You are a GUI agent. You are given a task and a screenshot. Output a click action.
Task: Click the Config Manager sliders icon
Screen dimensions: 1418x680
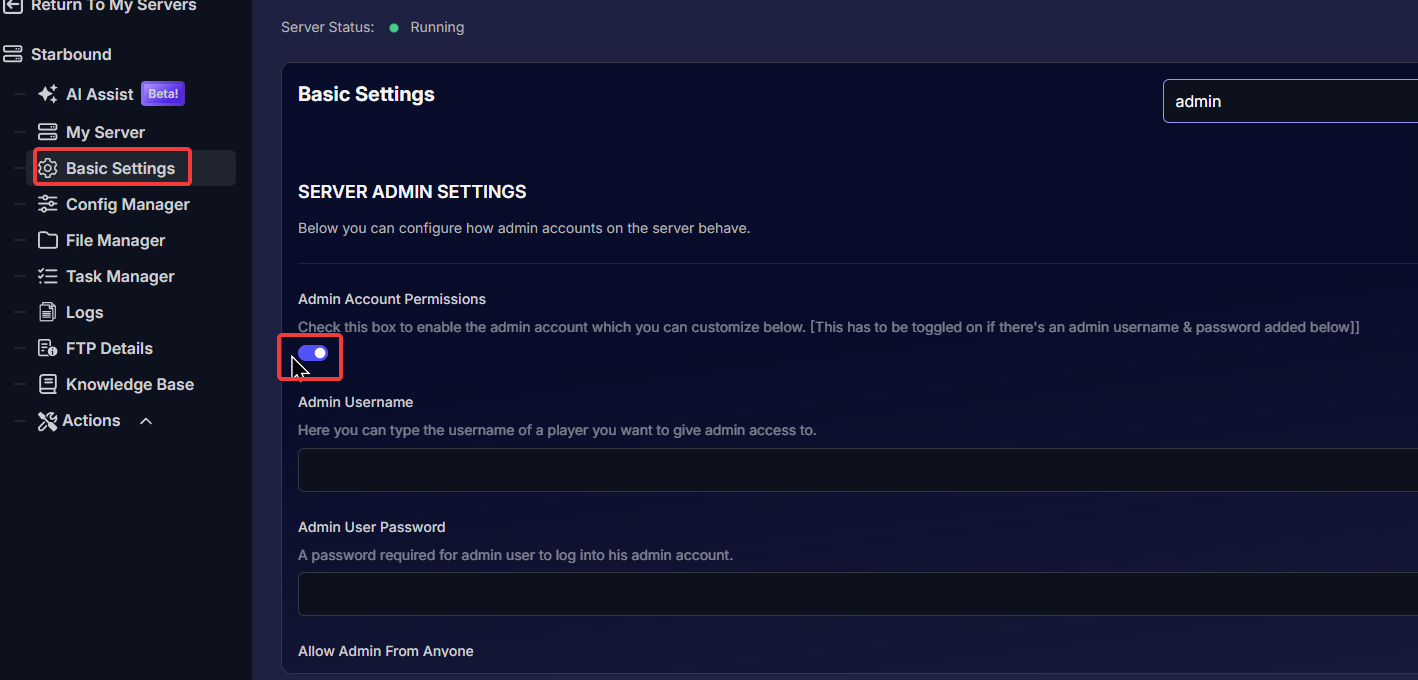point(47,204)
